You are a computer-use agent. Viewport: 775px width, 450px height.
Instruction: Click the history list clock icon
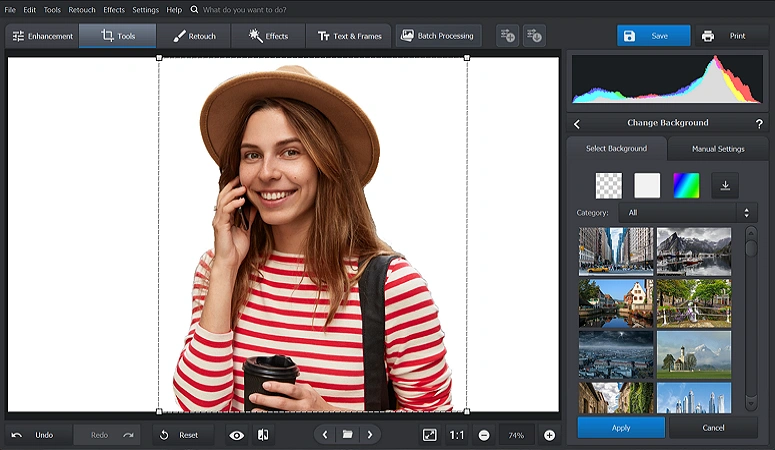point(534,36)
